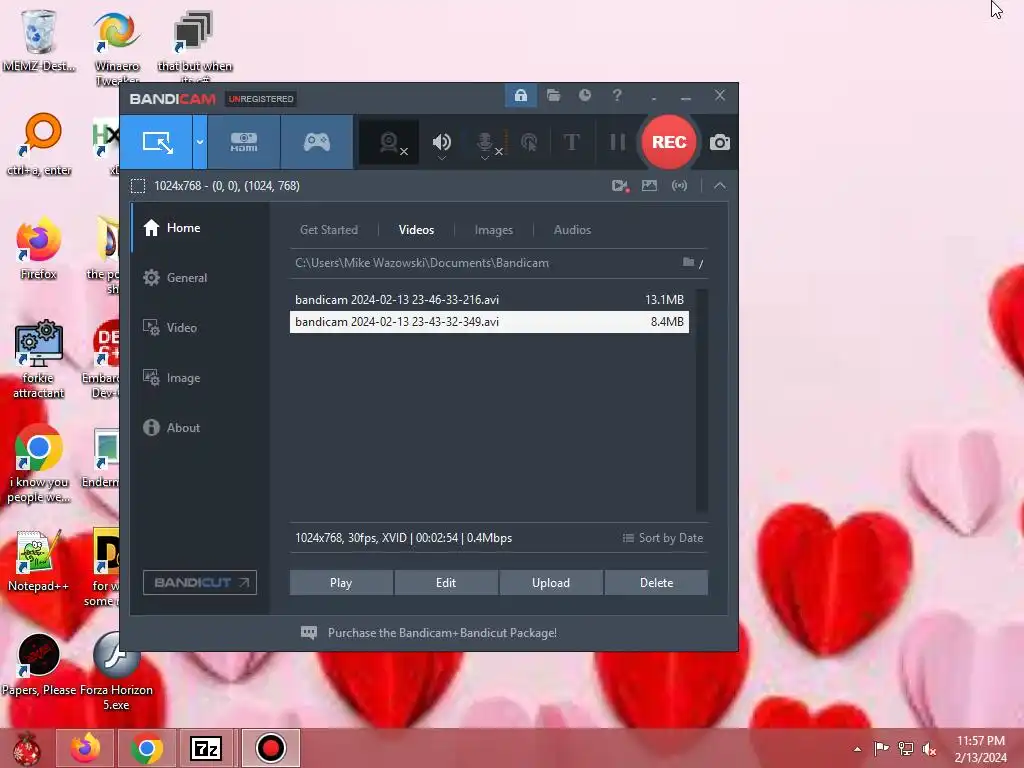Open the output folder icon in title bar
Image resolution: width=1024 pixels, height=768 pixels.
coord(553,95)
